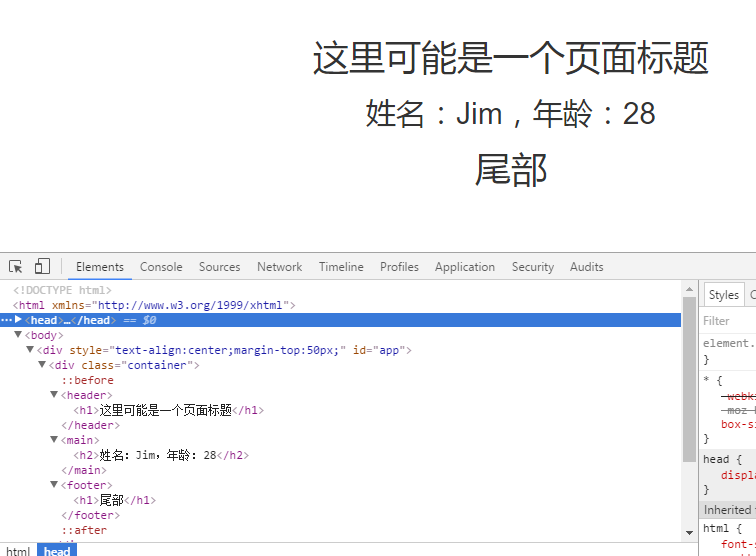
Task: Select the Styles sidebar tab
Action: pyautogui.click(x=724, y=295)
